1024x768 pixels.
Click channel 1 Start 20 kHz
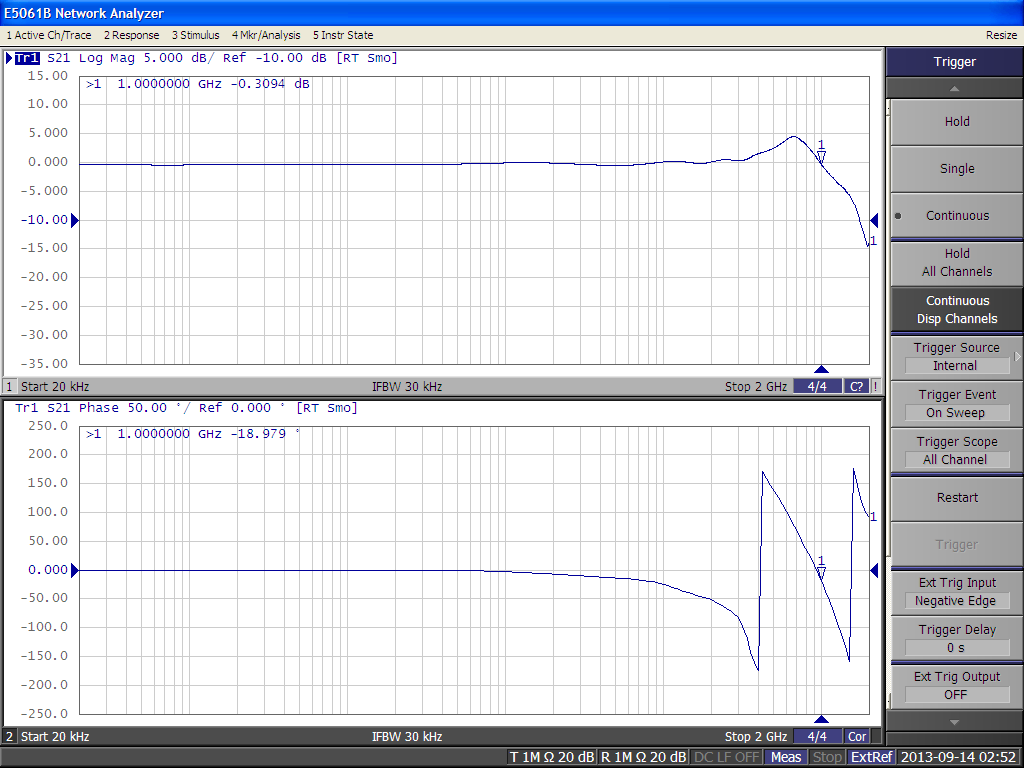(x=55, y=387)
